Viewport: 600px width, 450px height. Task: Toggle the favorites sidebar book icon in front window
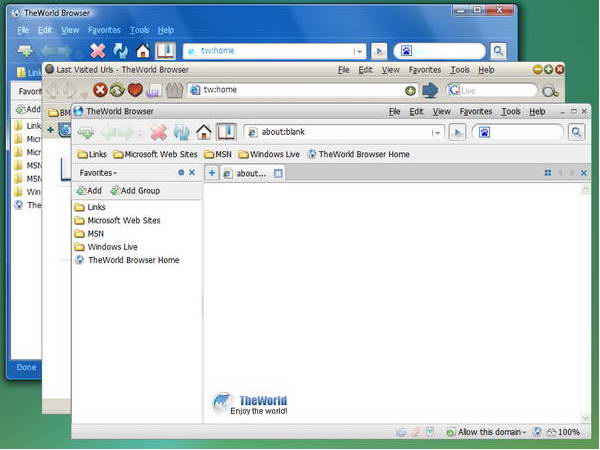(x=227, y=132)
